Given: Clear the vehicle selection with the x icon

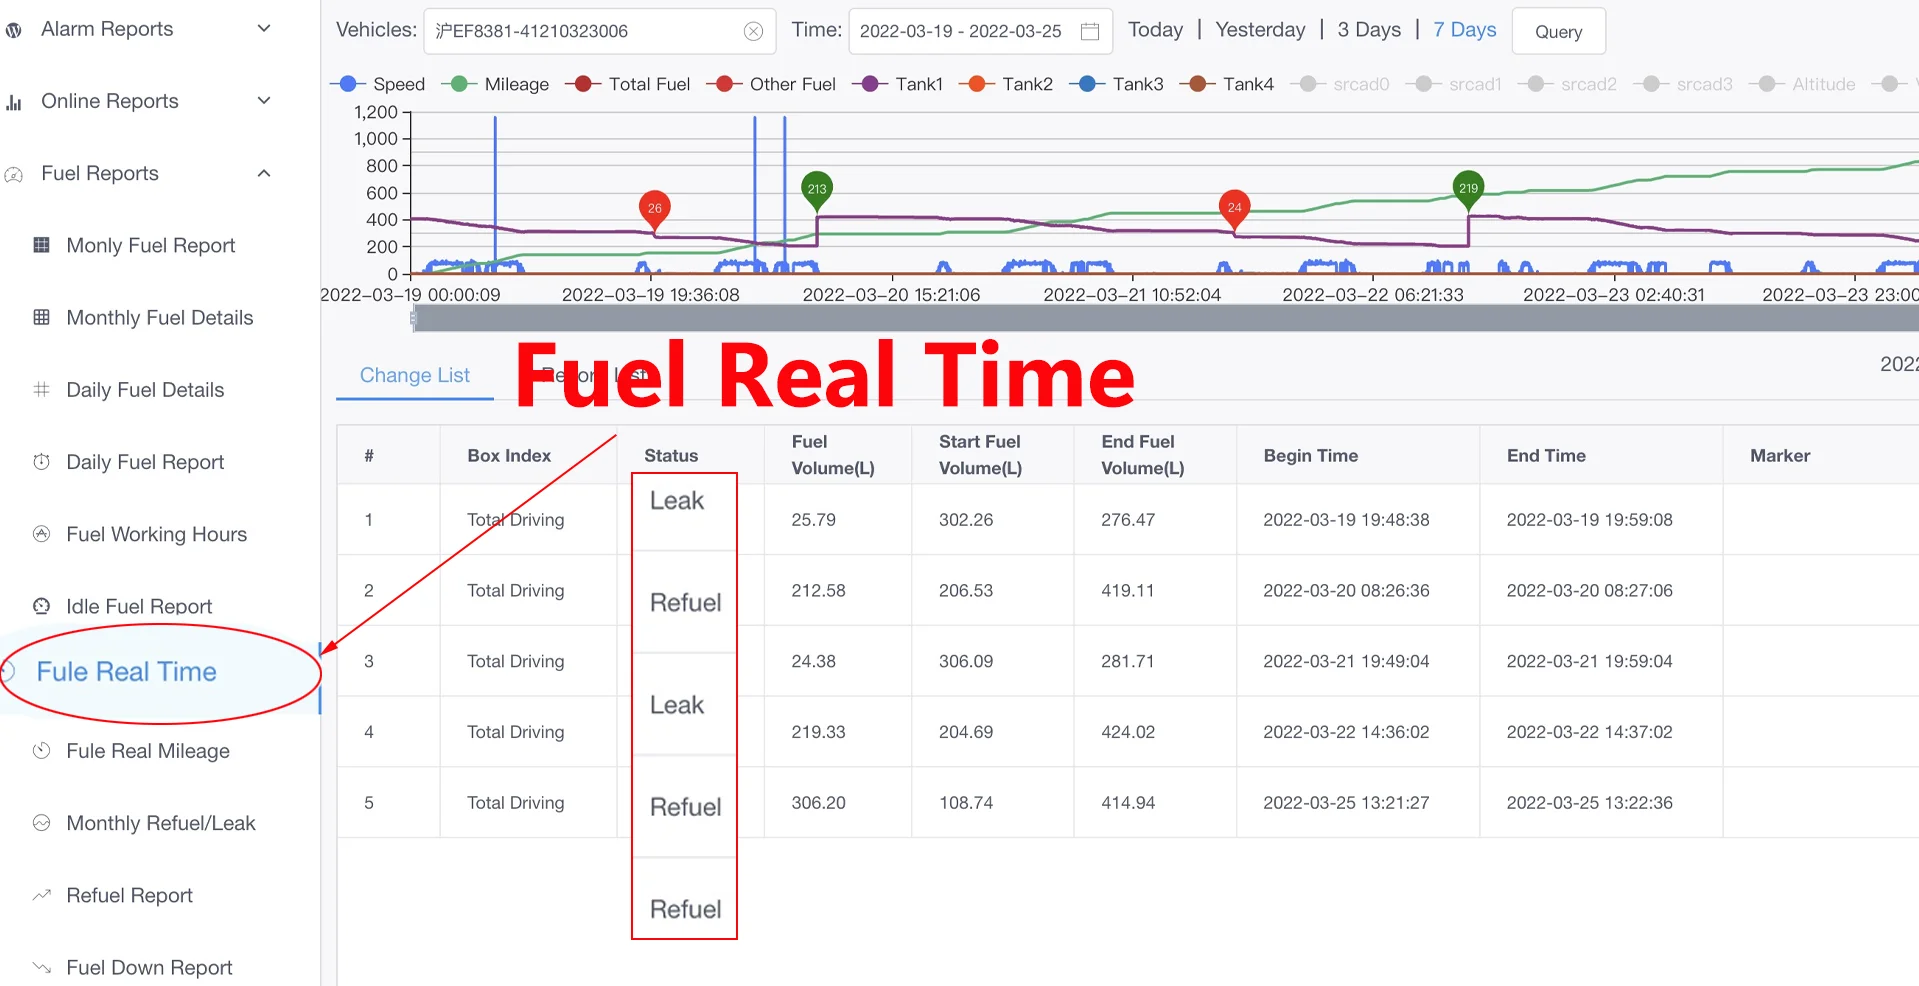Looking at the screenshot, I should click(x=753, y=31).
